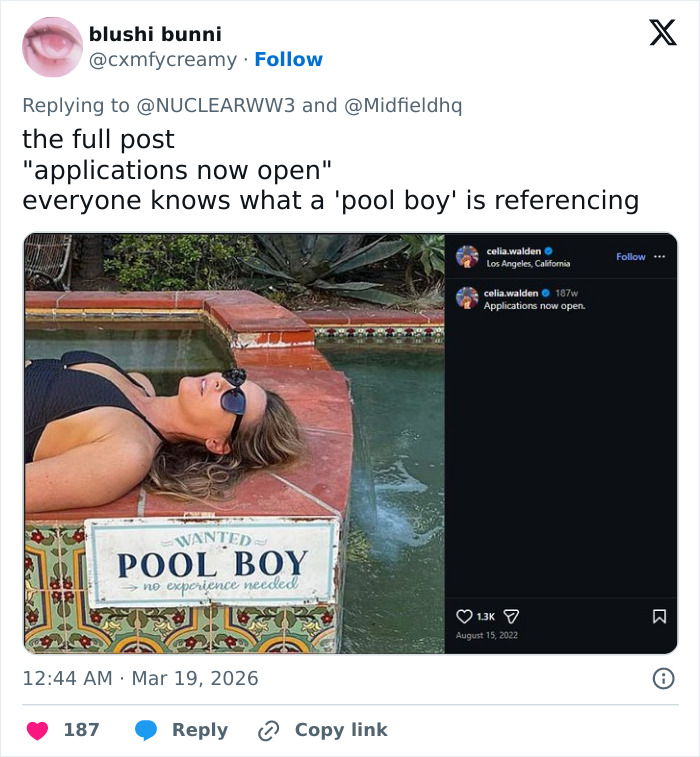Click the blushi bunni display name
Image resolution: width=700 pixels, height=757 pixels.
[155, 34]
